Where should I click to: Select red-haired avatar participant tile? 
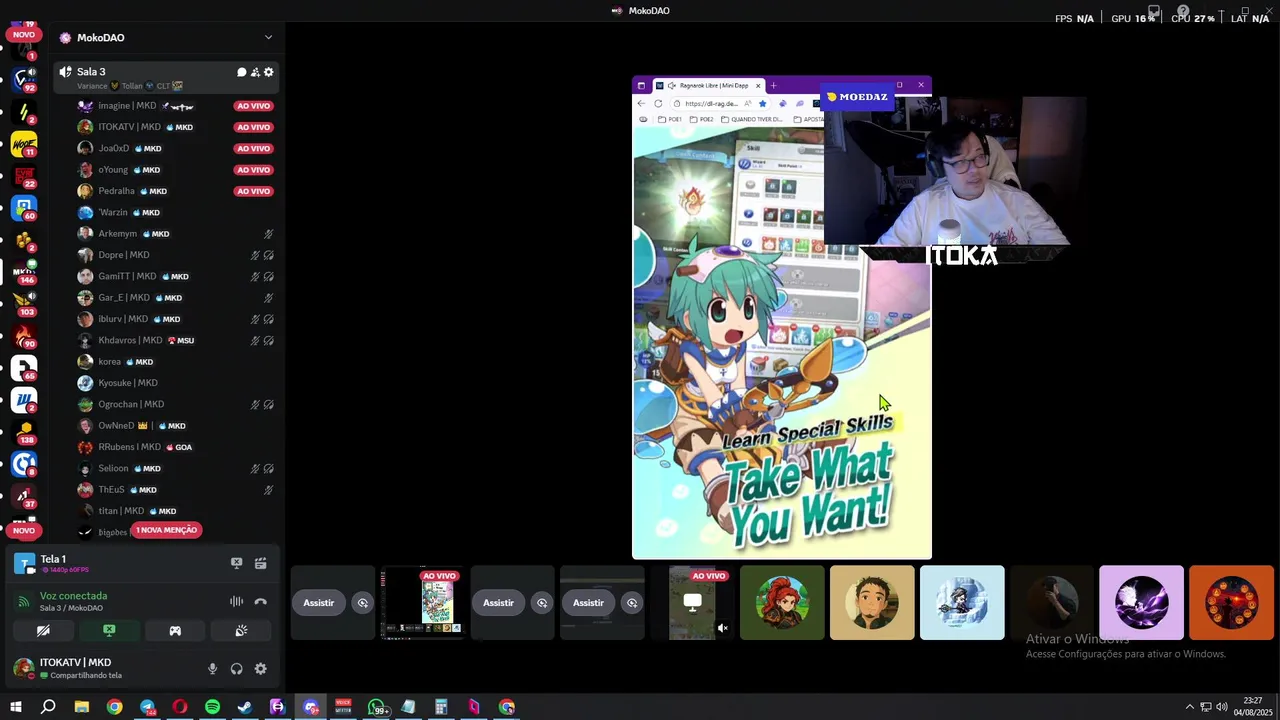(782, 603)
